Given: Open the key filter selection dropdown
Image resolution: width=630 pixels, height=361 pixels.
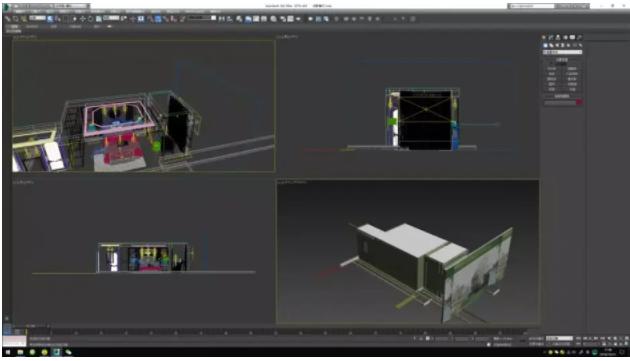Looking at the screenshot, I should click(559, 339).
